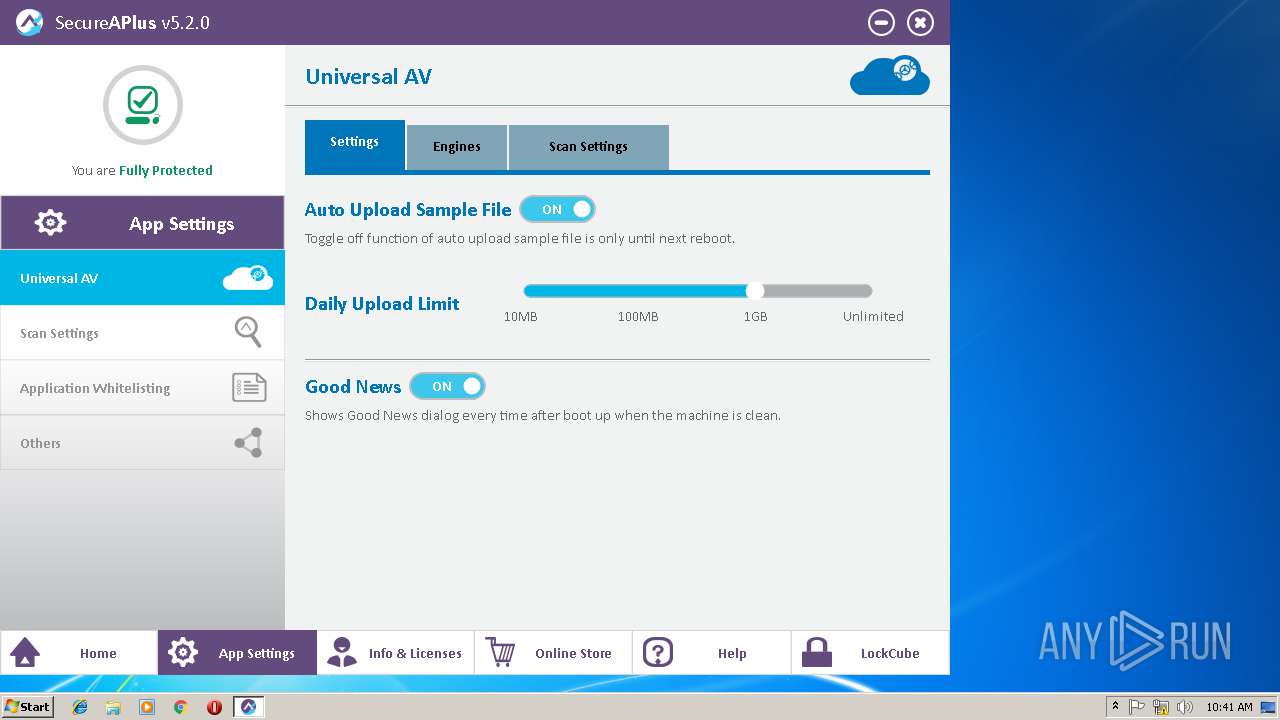Click the Action Center flag tray icon
Viewport: 1280px width, 720px height.
(1137, 707)
